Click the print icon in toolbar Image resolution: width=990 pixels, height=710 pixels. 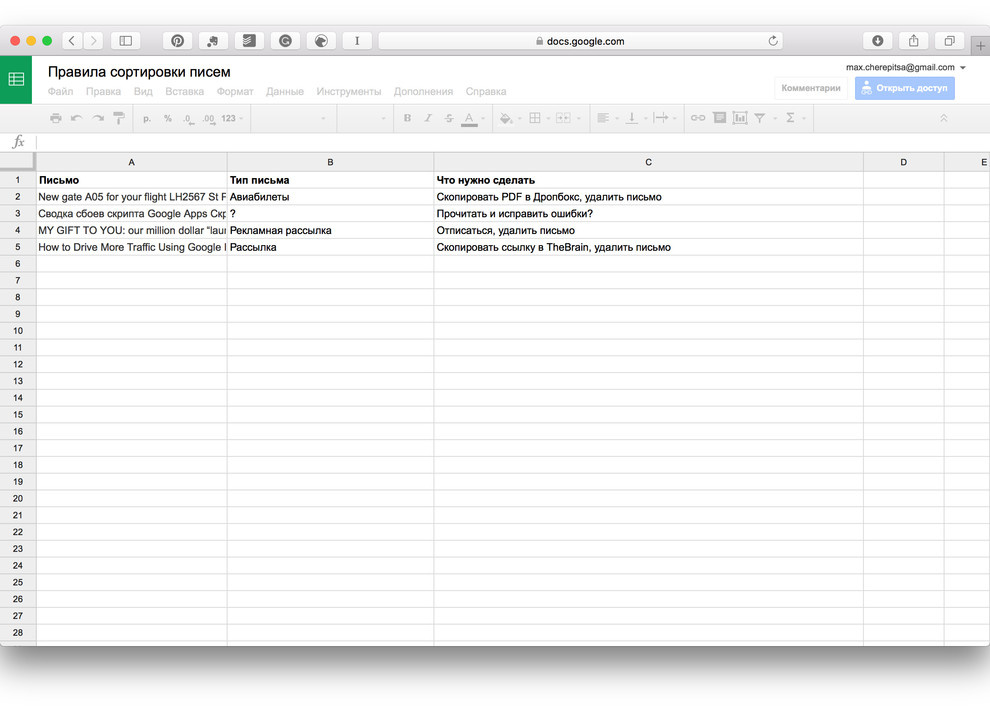[x=55, y=118]
